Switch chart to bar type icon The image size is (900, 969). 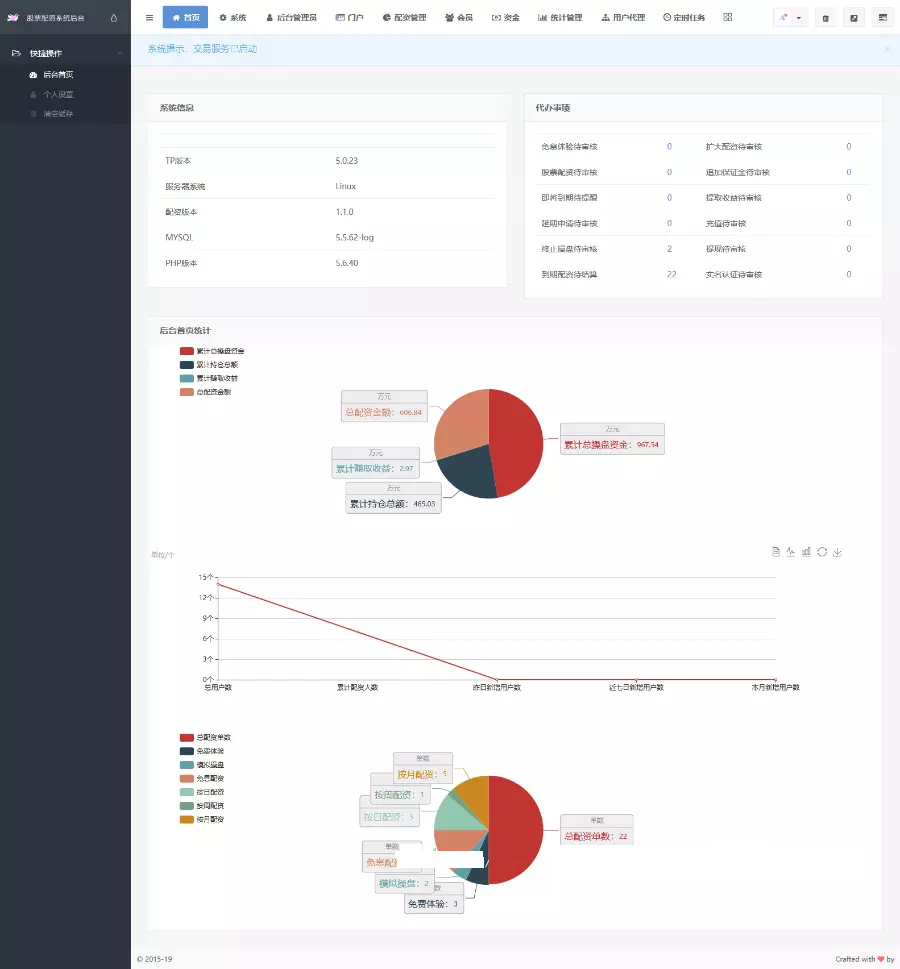(806, 551)
